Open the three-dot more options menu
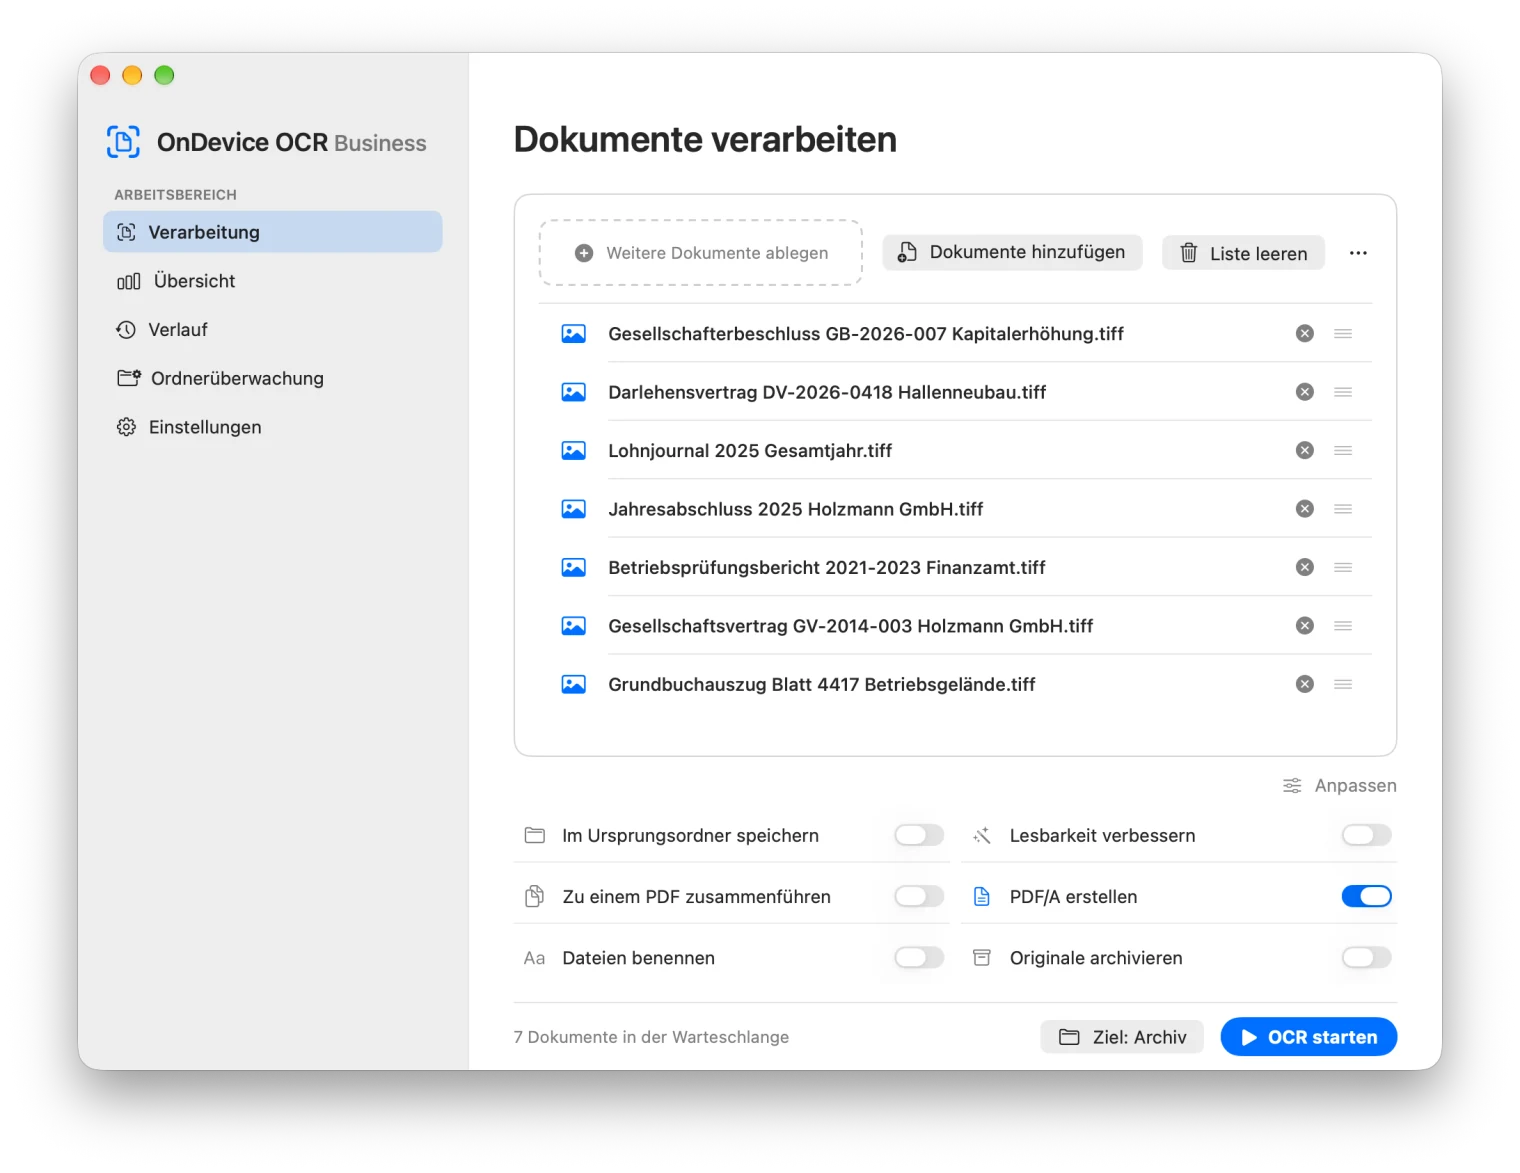Image resolution: width=1520 pixels, height=1173 pixels. pos(1357,253)
